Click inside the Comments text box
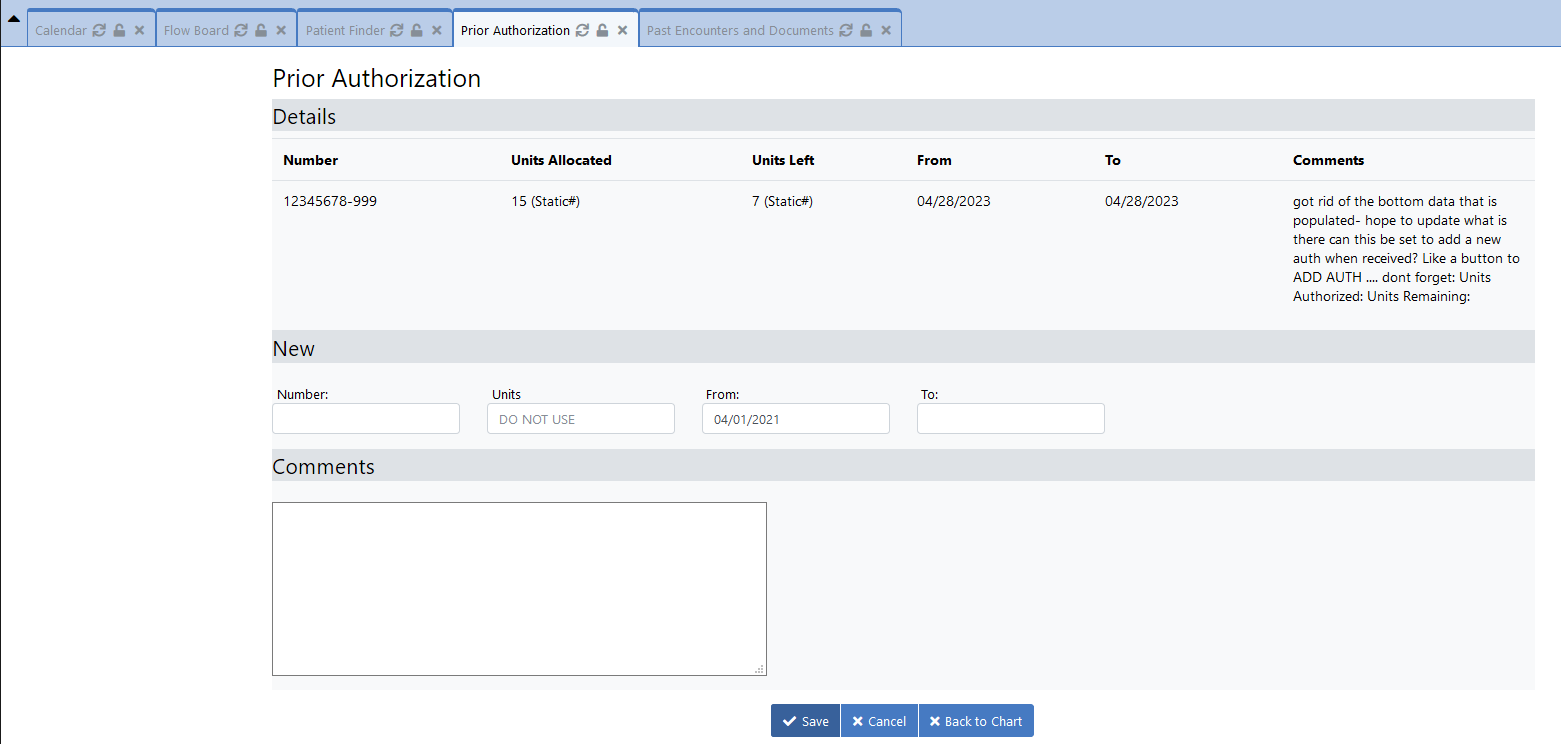The width and height of the screenshot is (1561, 744). pyautogui.click(x=519, y=588)
